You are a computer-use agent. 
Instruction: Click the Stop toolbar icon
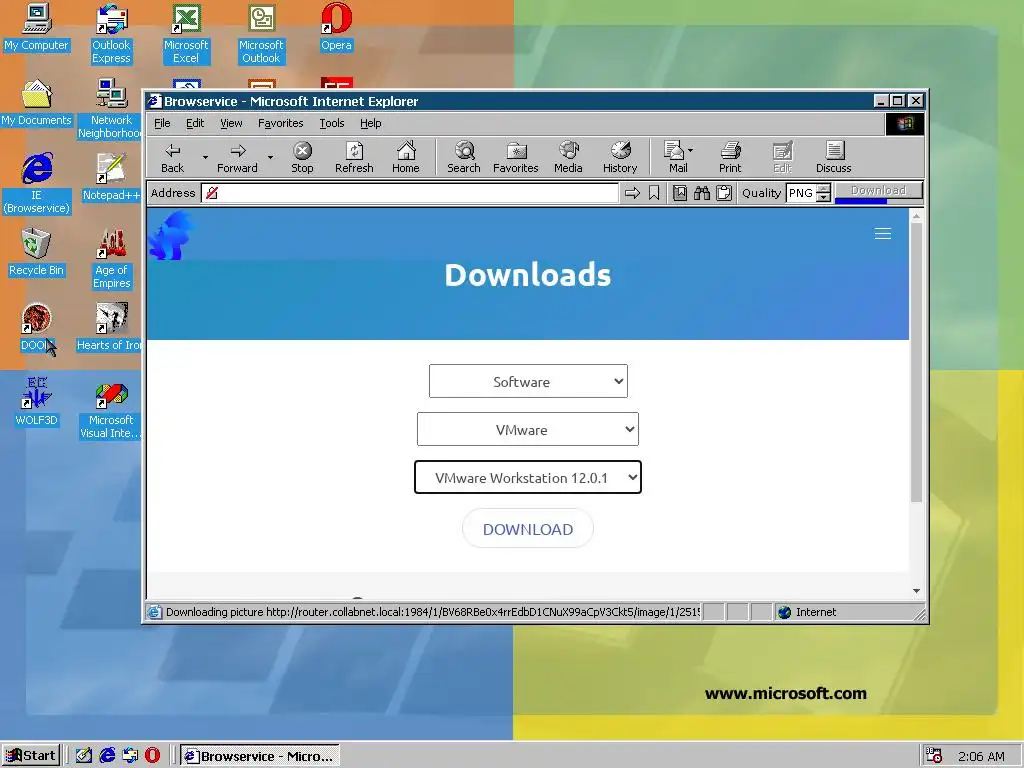(x=302, y=158)
